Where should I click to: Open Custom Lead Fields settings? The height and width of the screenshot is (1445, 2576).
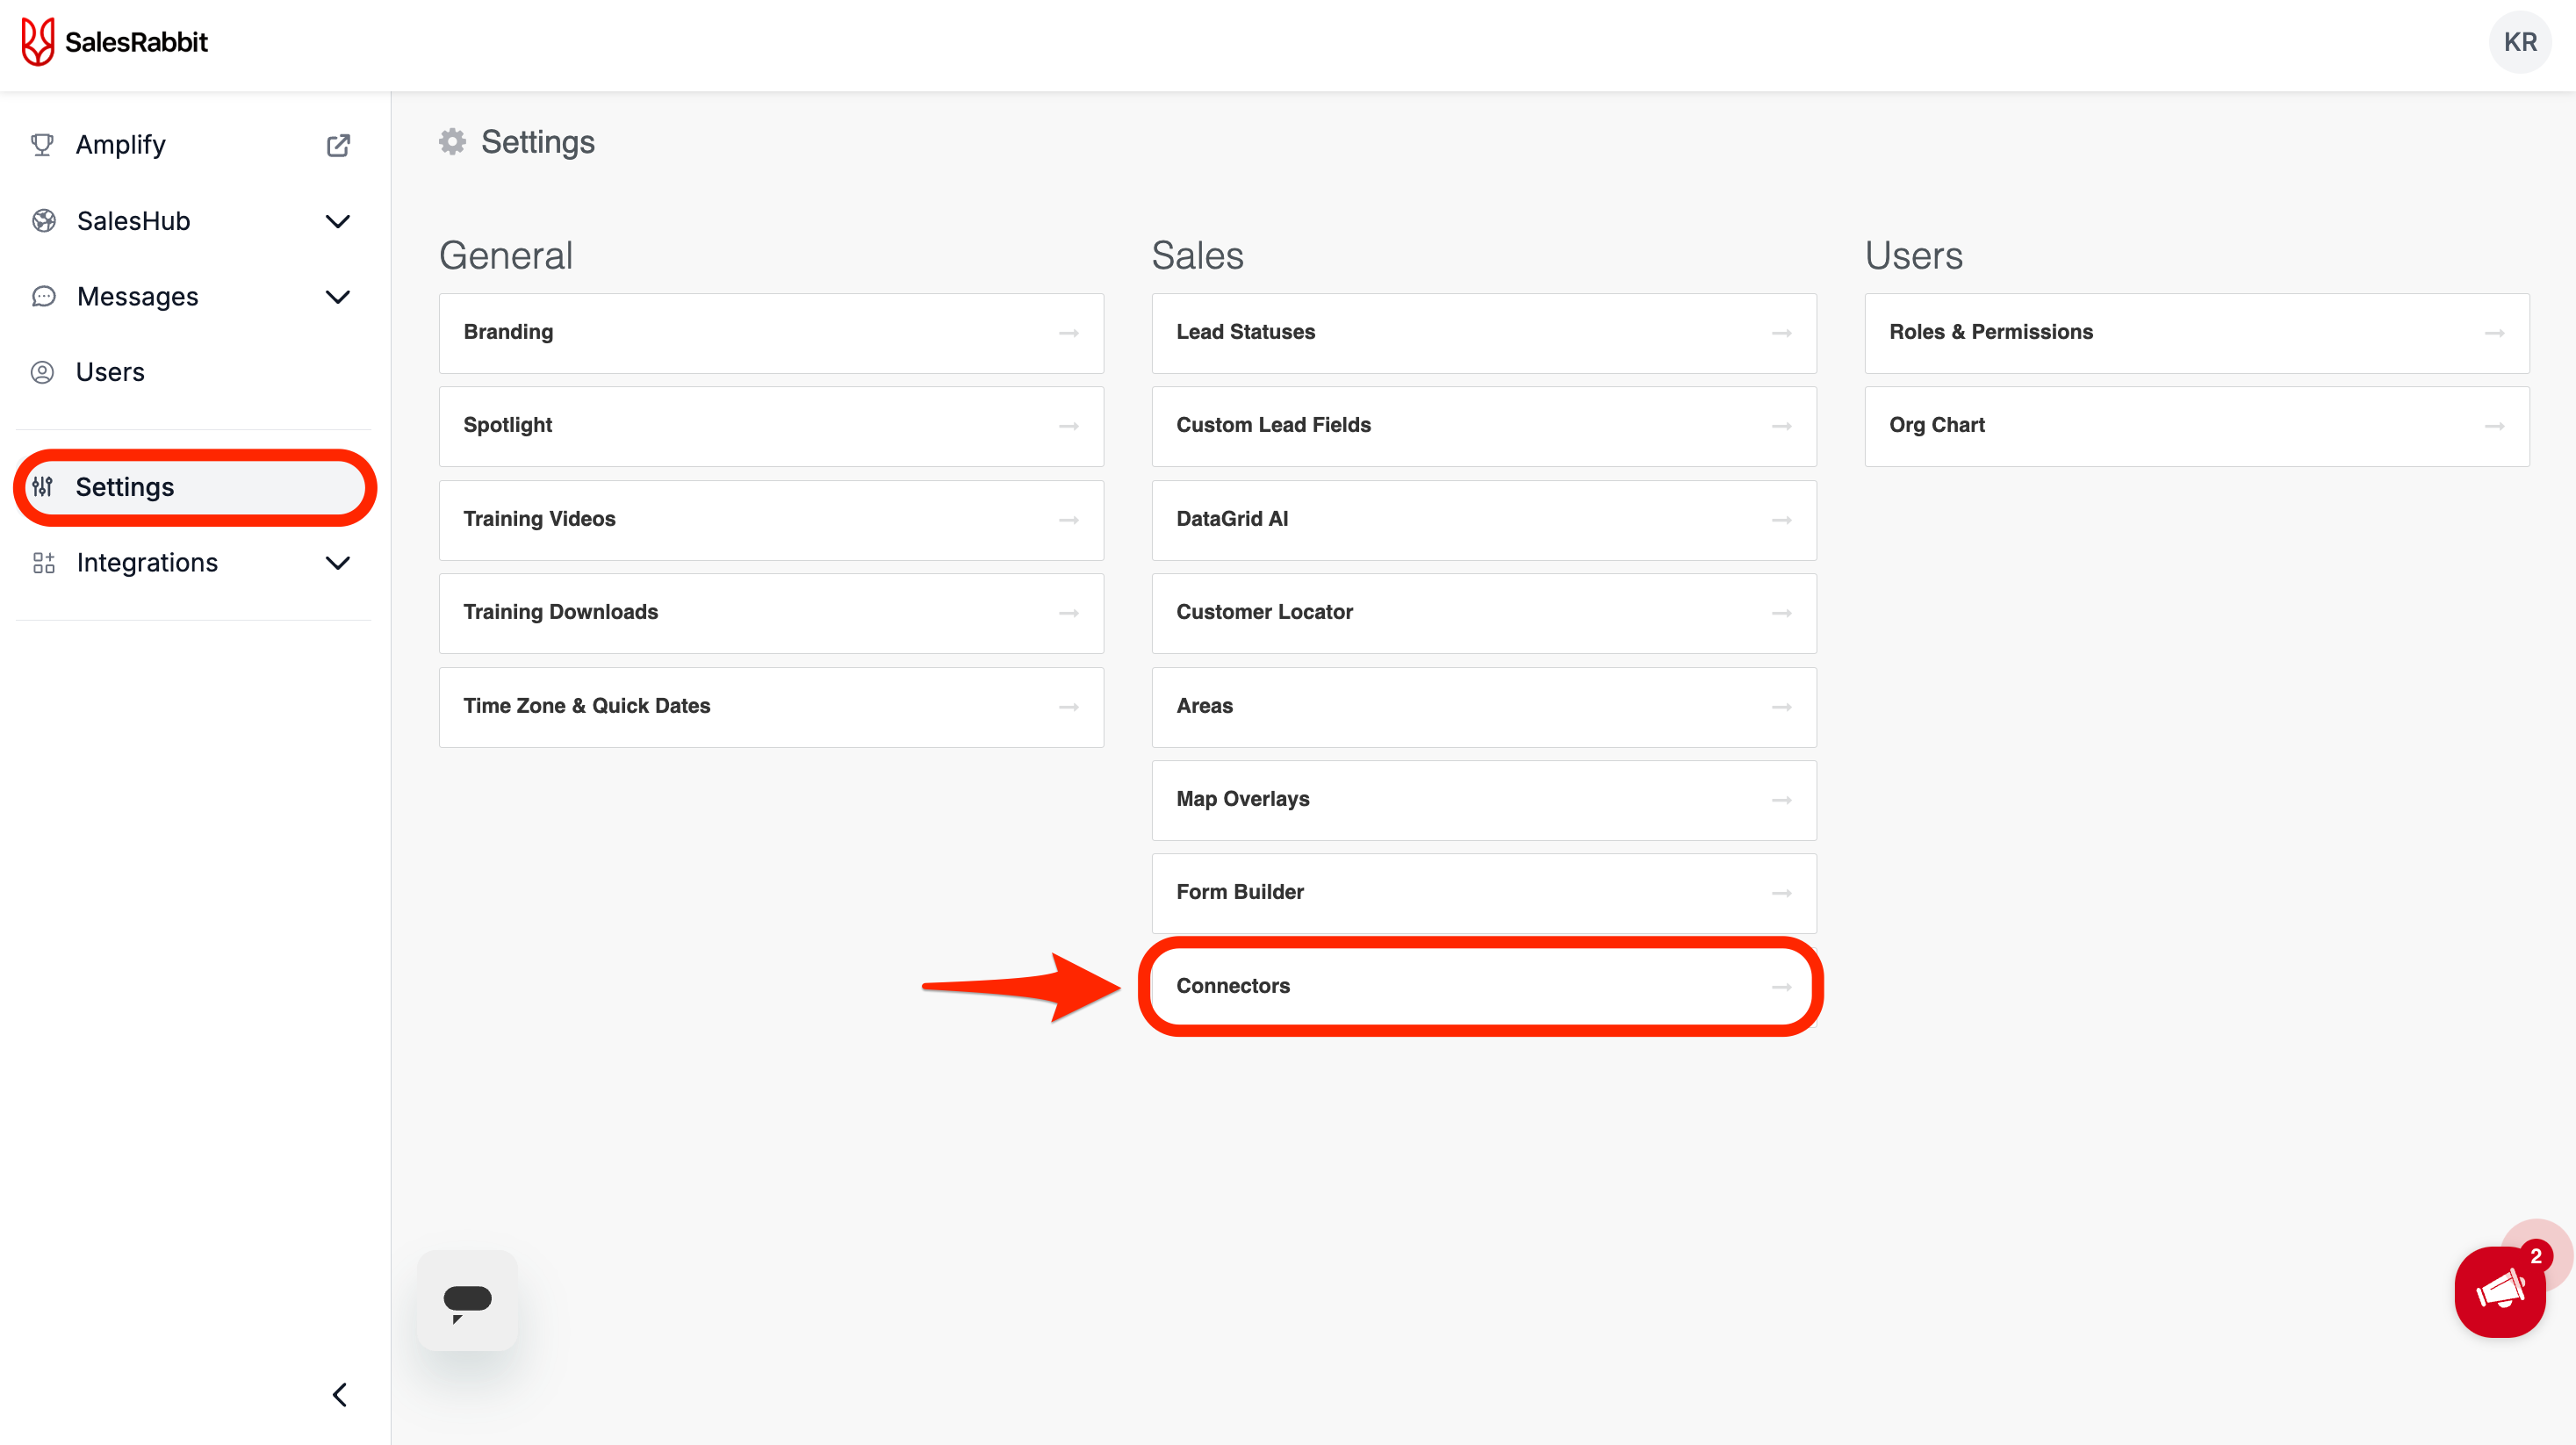coord(1482,425)
